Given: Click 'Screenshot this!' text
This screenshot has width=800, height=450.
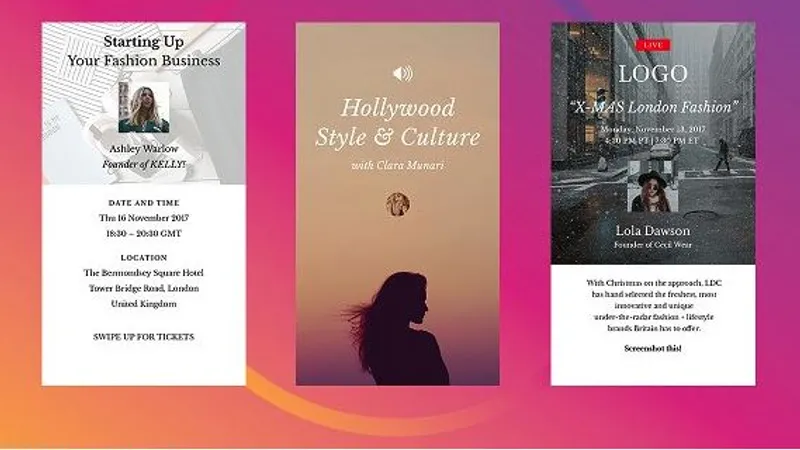Looking at the screenshot, I should [x=653, y=348].
